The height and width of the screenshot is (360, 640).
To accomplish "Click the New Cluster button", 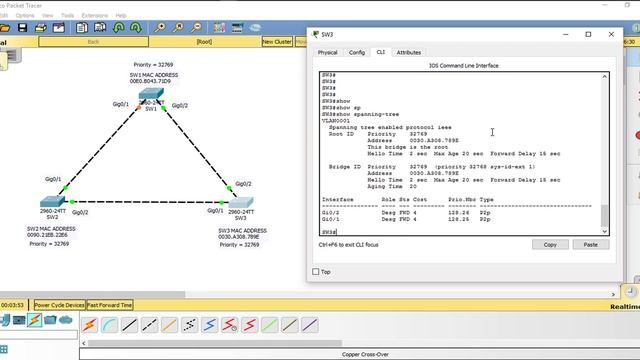I will coord(277,42).
